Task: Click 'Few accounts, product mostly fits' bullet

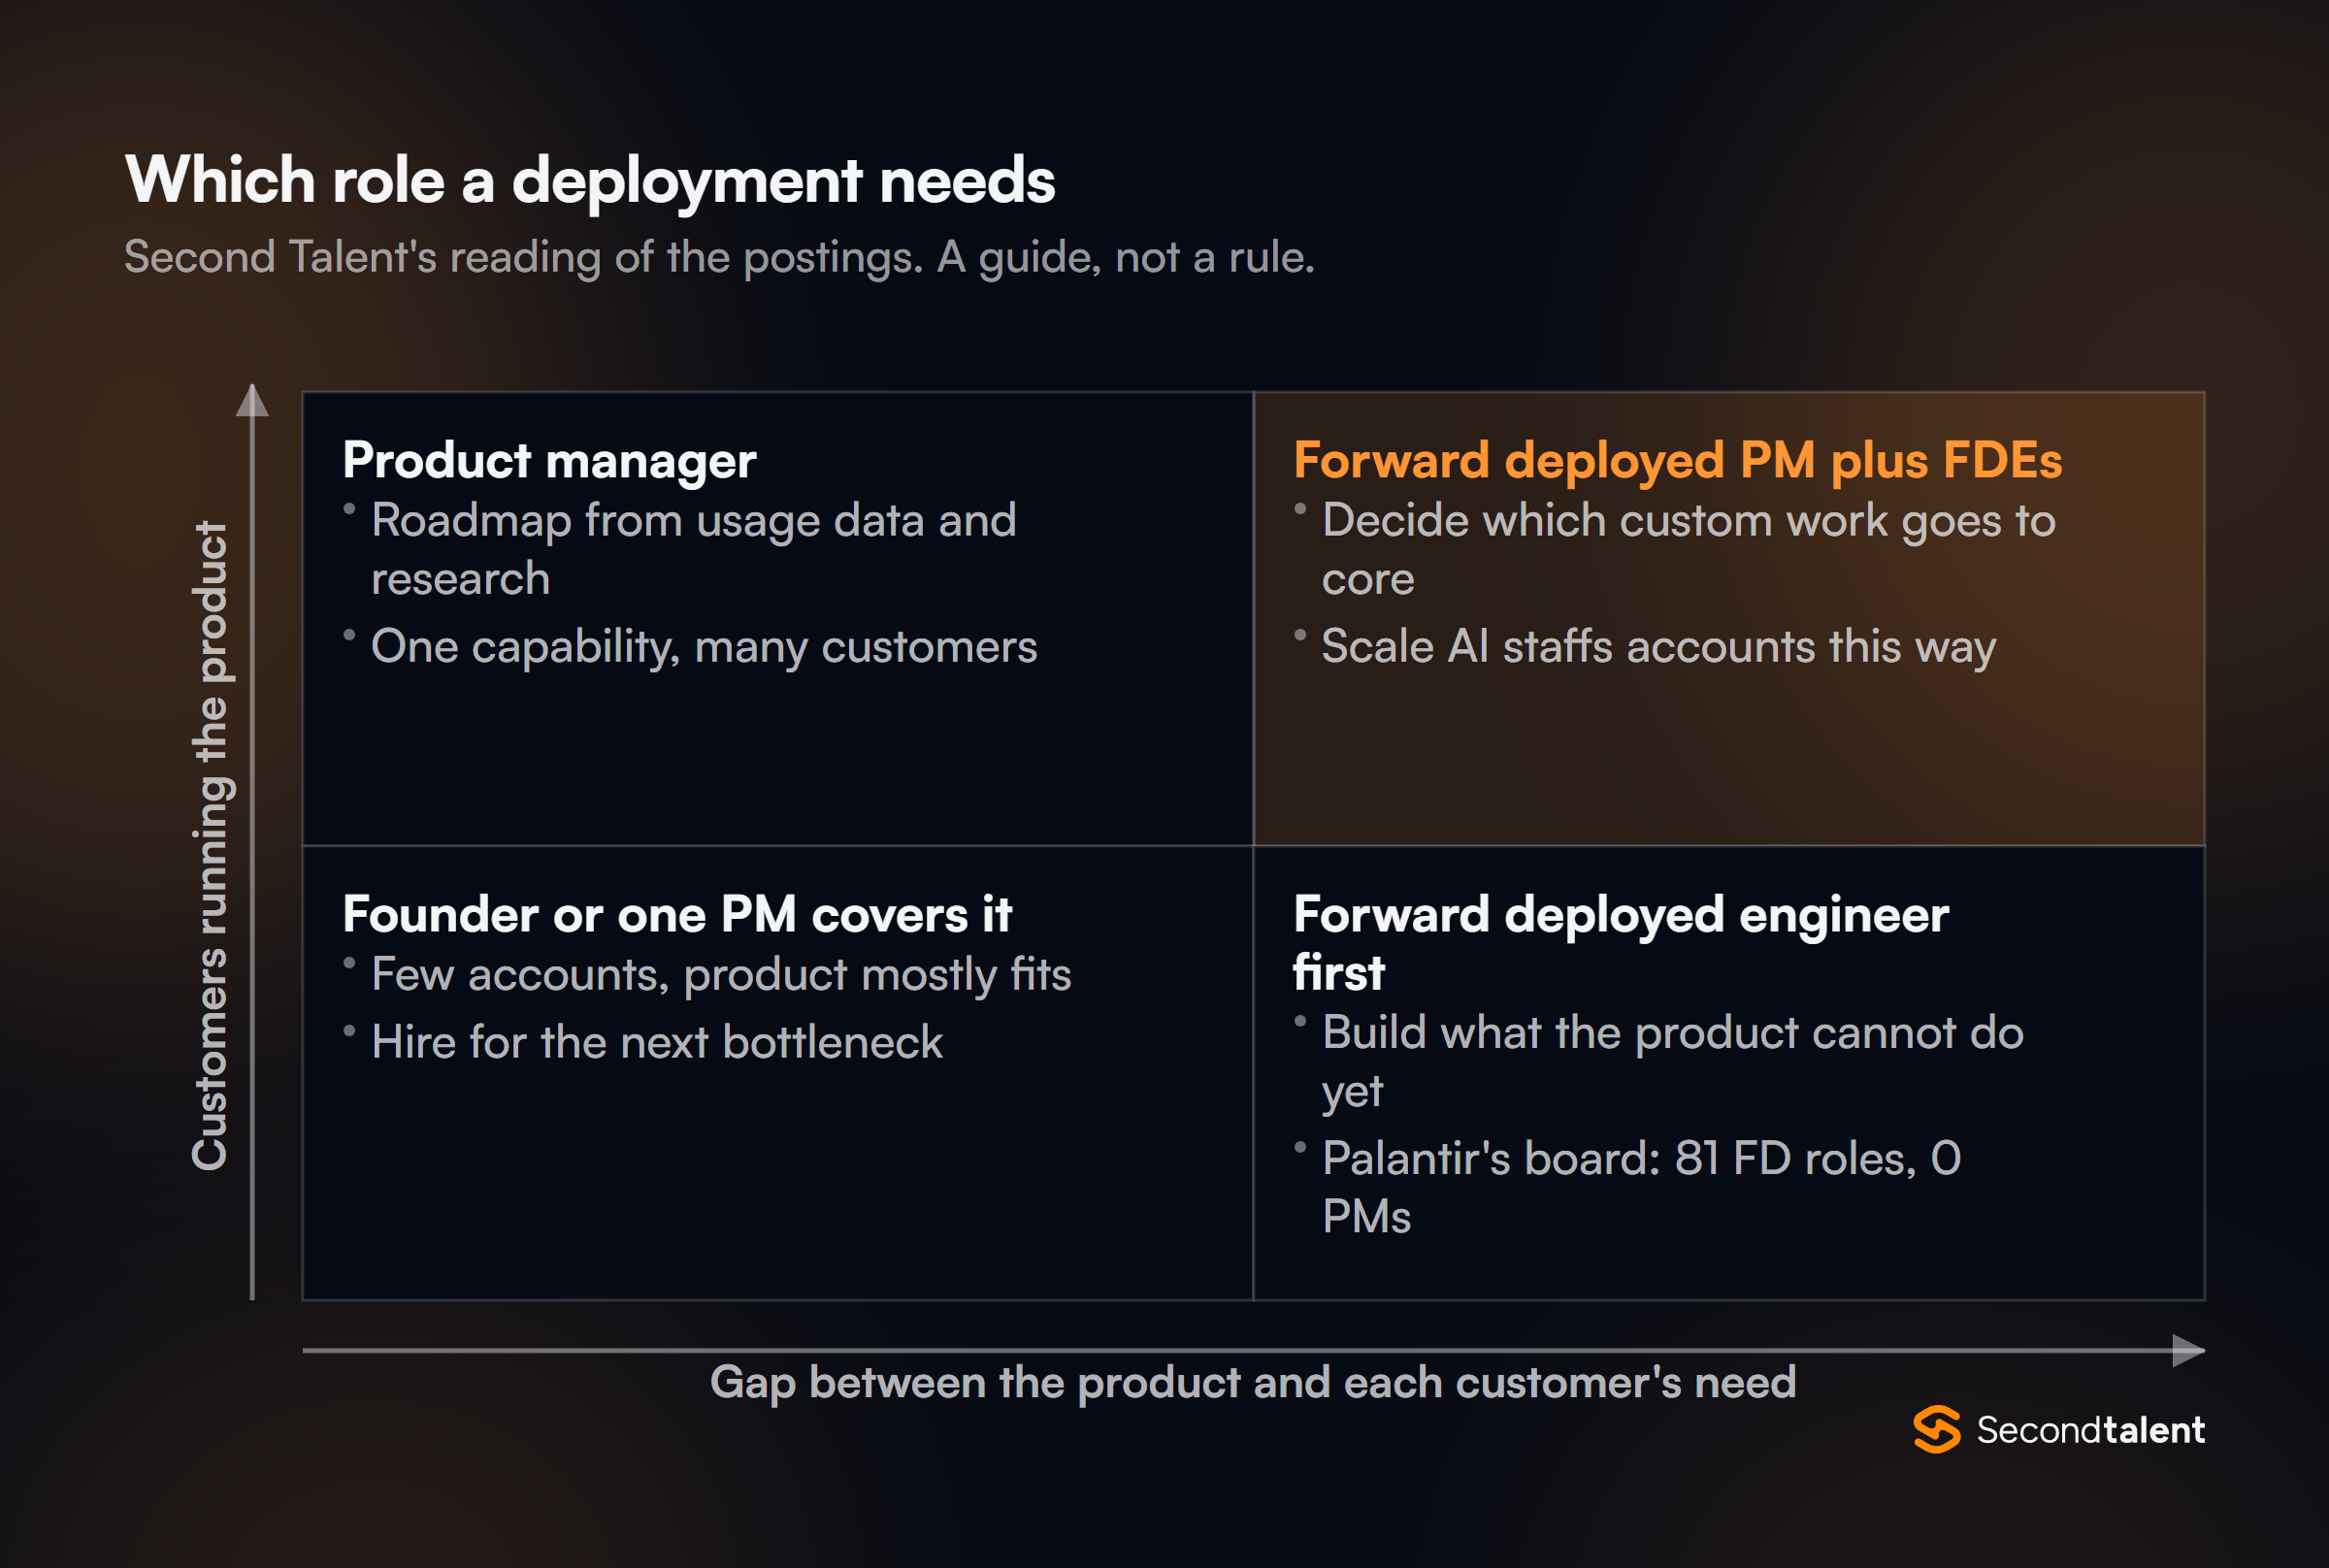Action: tap(721, 974)
